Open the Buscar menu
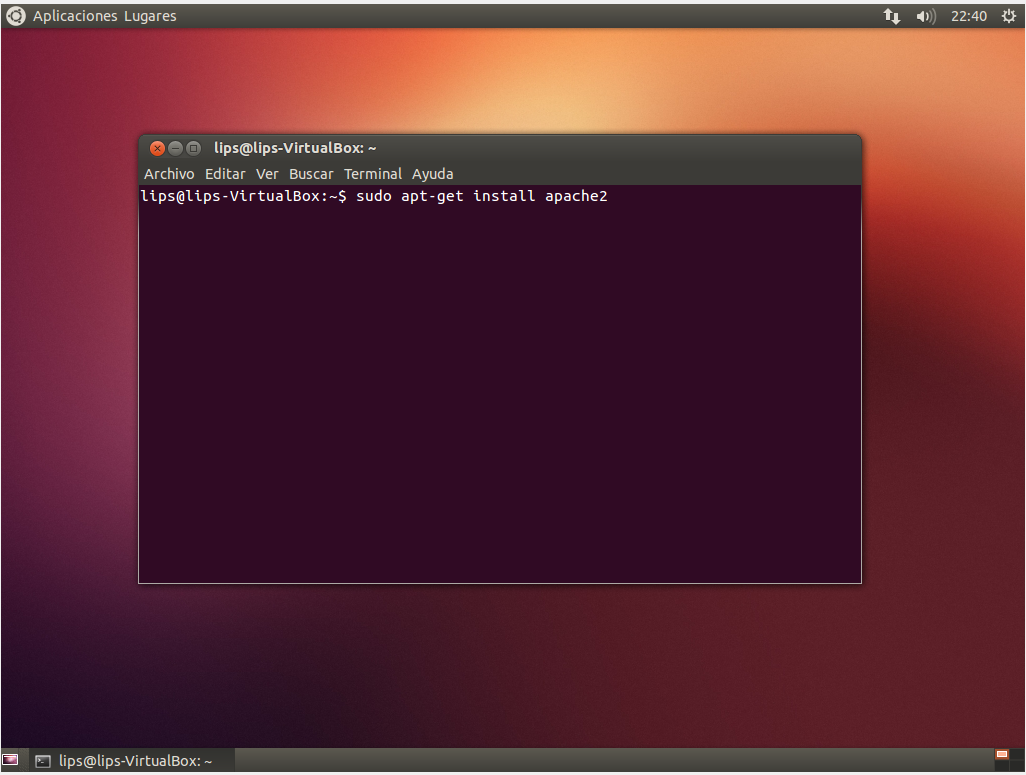This screenshot has width=1026, height=775. pos(311,174)
